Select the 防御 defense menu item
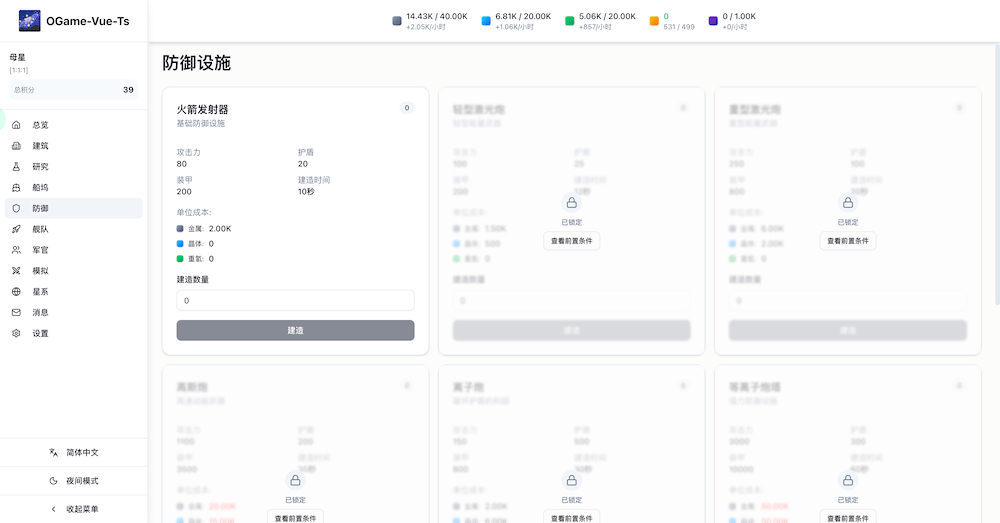 [40, 209]
